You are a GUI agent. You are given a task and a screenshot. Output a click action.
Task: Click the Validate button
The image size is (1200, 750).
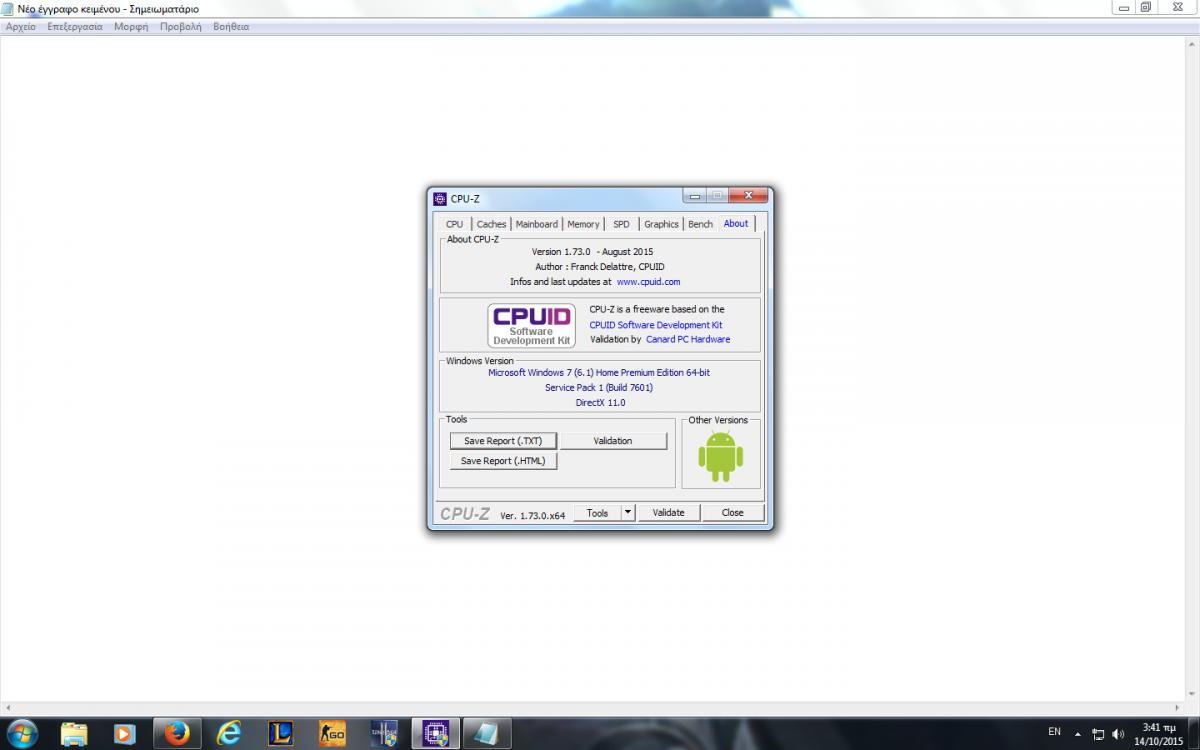point(669,512)
